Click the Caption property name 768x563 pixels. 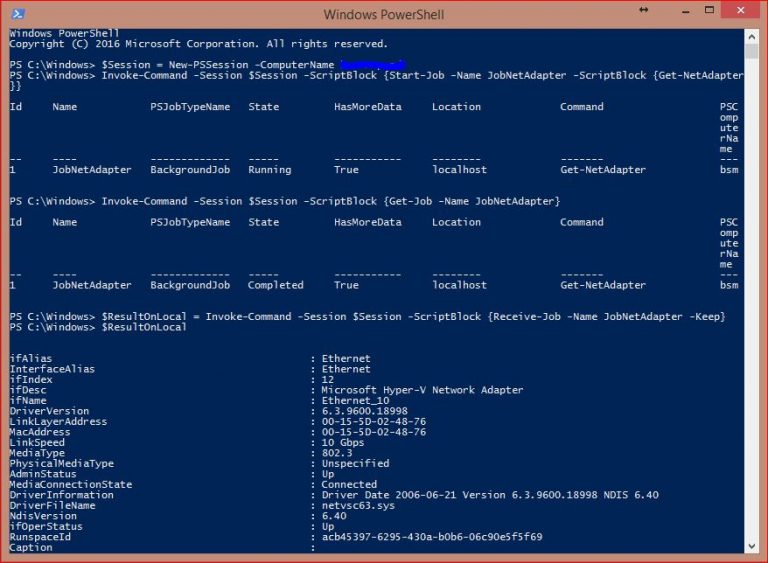pyautogui.click(x=30, y=548)
